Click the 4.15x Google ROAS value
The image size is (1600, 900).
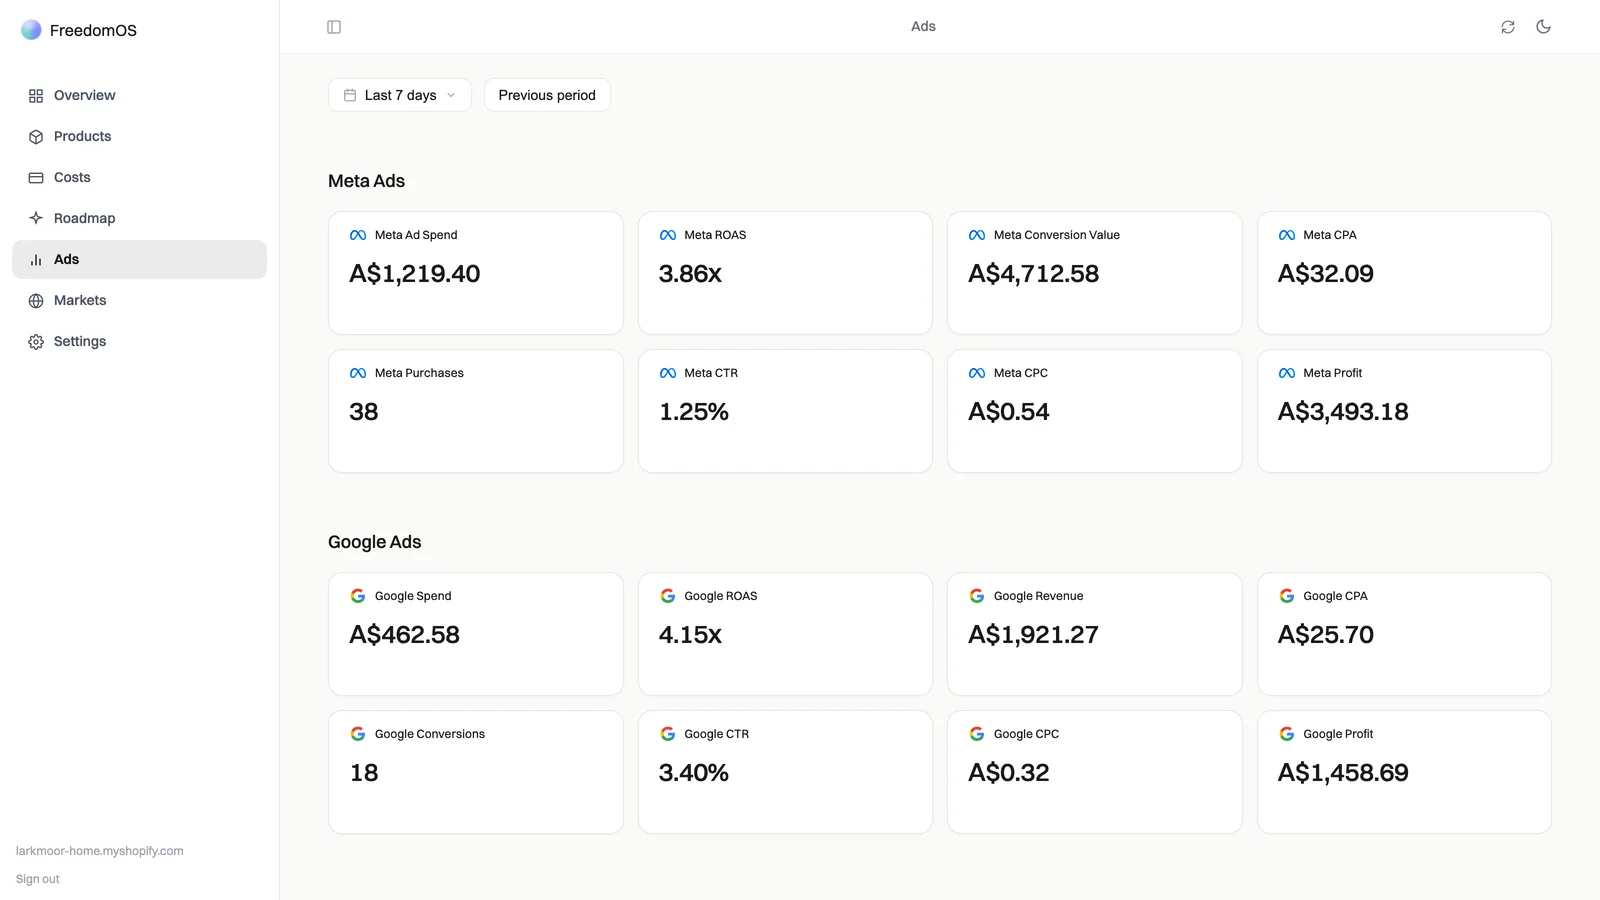690,635
